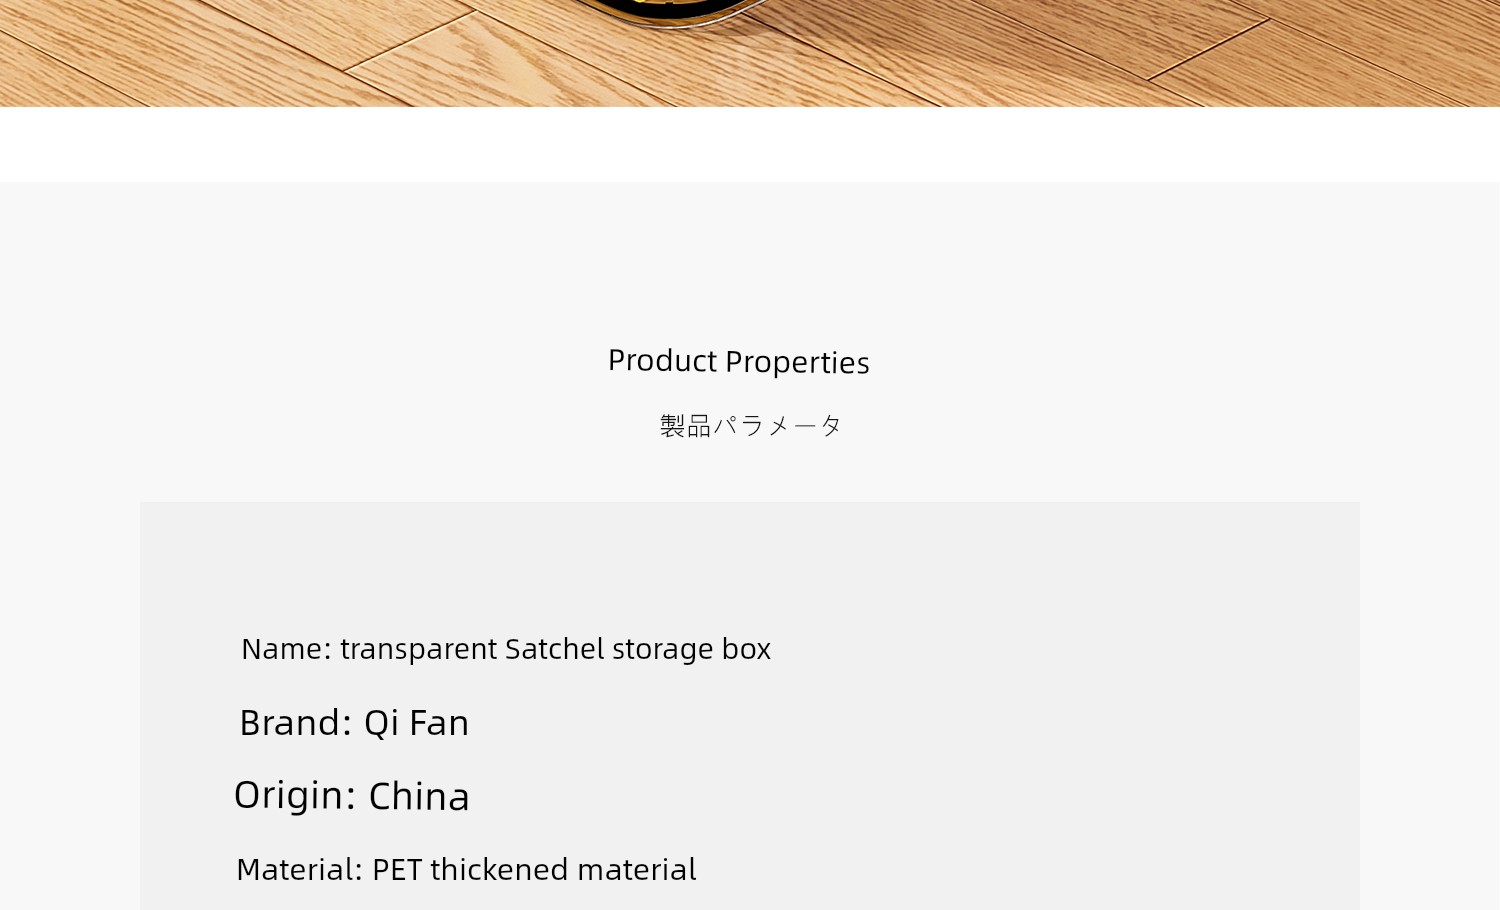The width and height of the screenshot is (1500, 910).
Task: Click the word 'Satchel' in name row
Action: [x=554, y=649]
